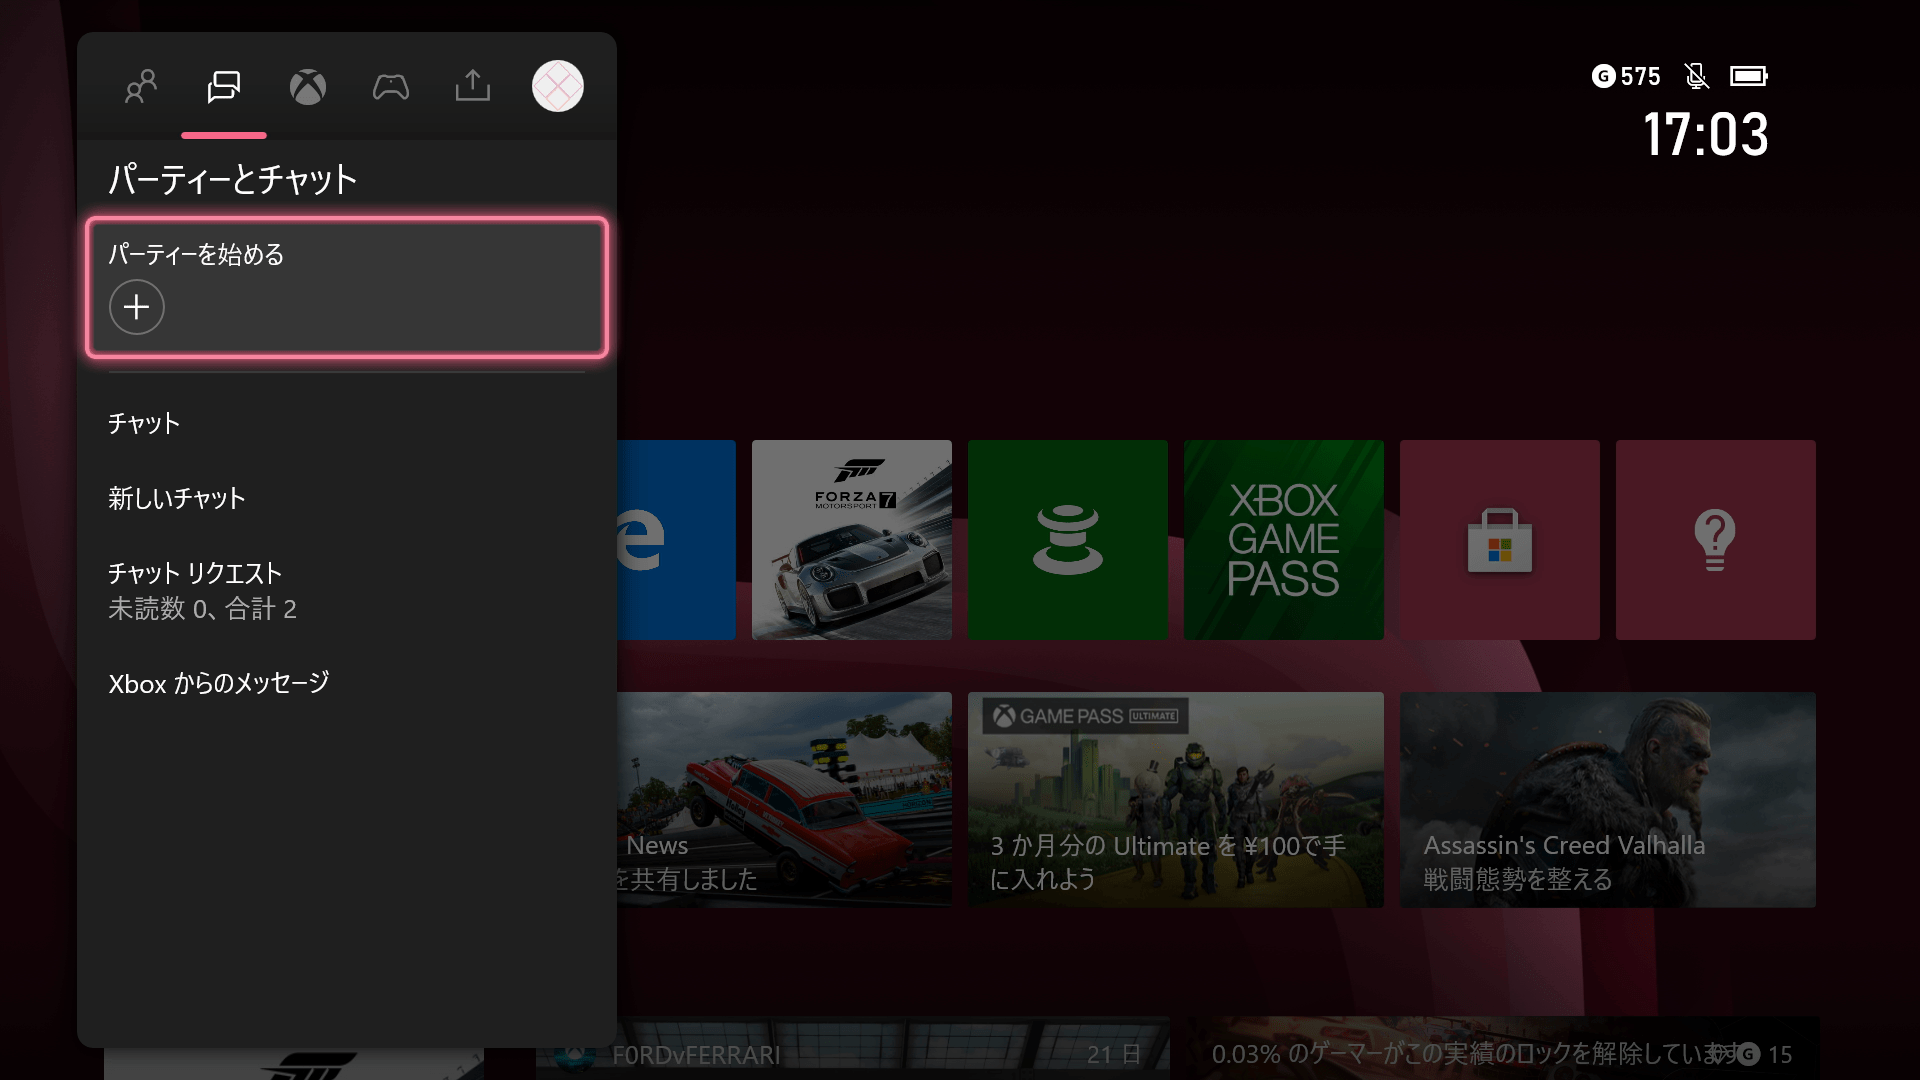Open the controller Game activity tab
Viewport: 1920px width, 1080px height.
391,87
